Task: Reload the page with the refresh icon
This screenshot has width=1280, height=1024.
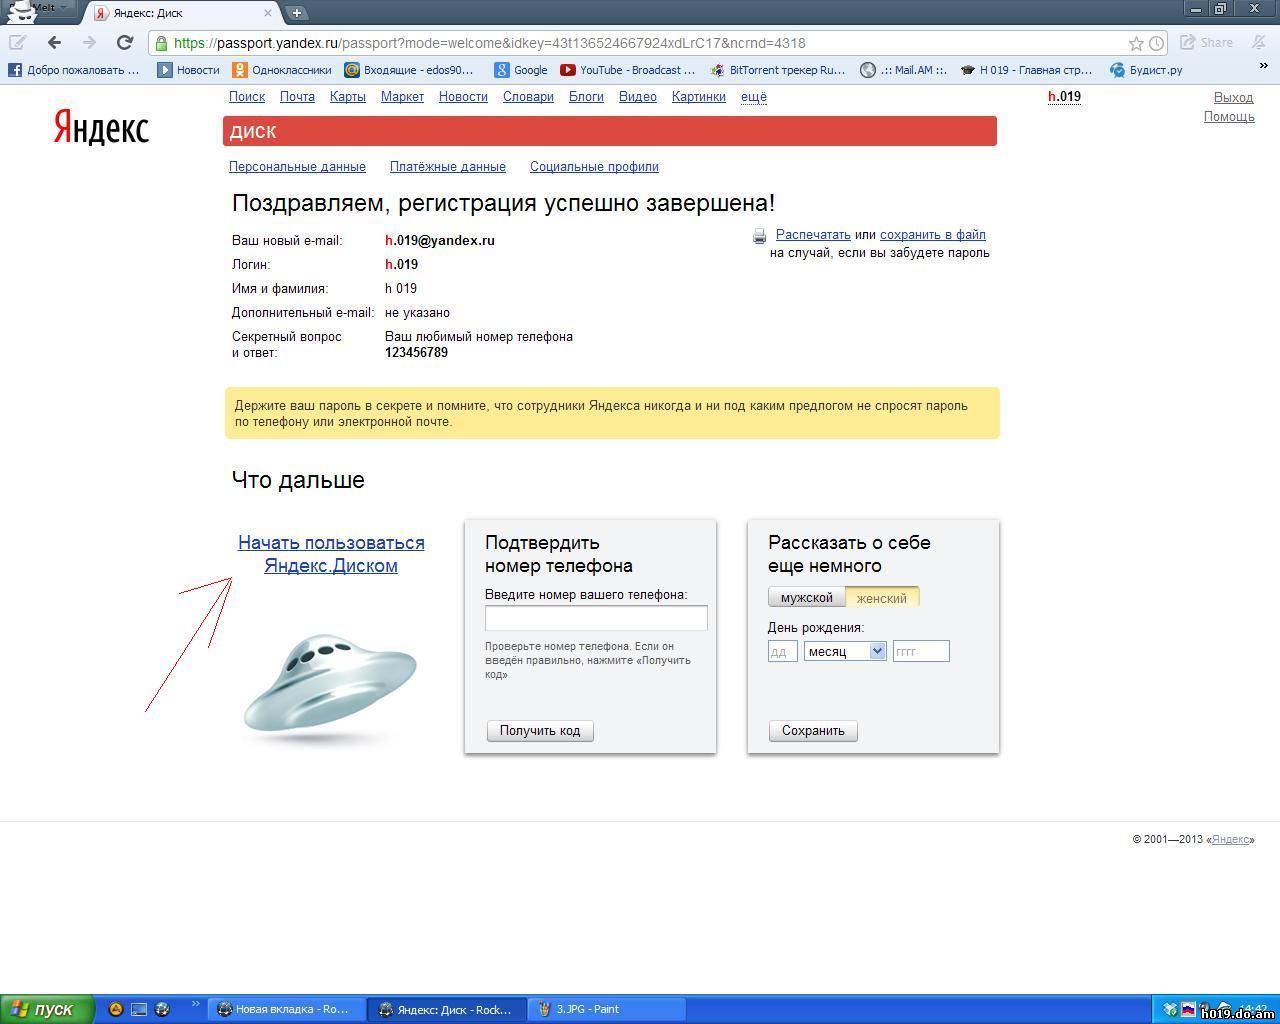Action: coord(124,42)
